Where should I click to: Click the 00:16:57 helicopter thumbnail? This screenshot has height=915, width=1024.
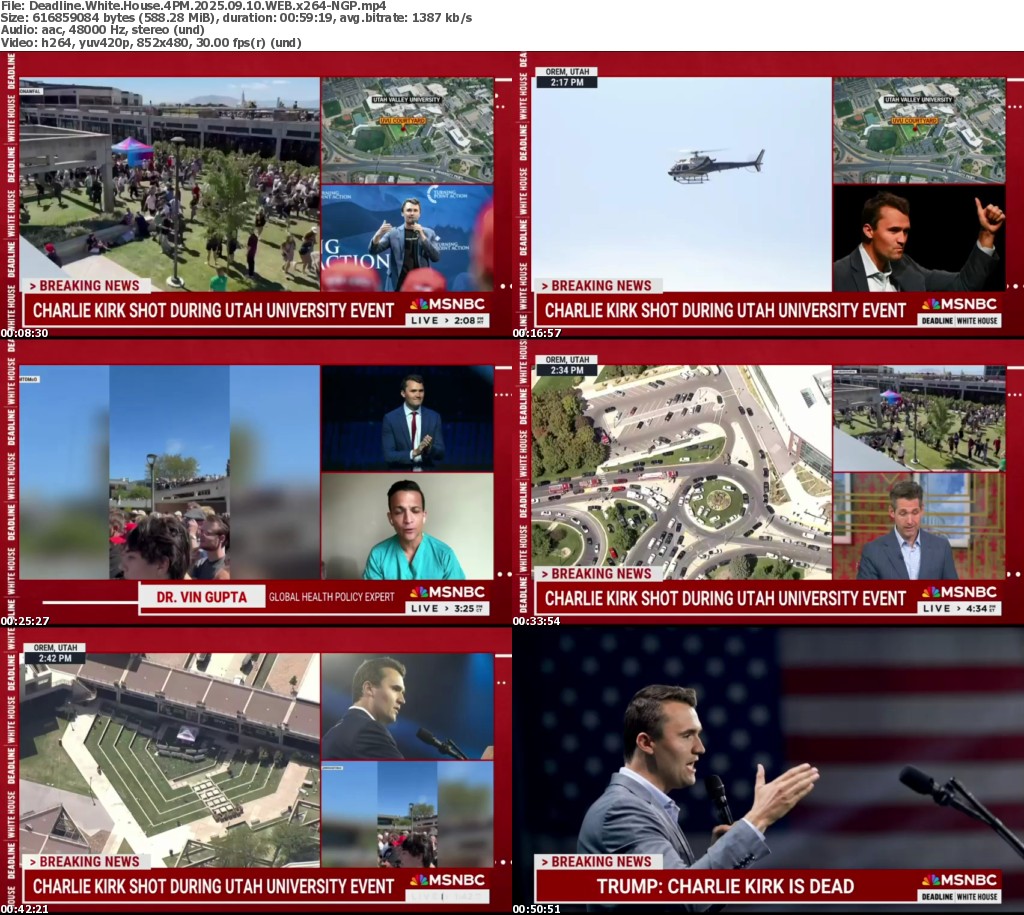pos(768,195)
